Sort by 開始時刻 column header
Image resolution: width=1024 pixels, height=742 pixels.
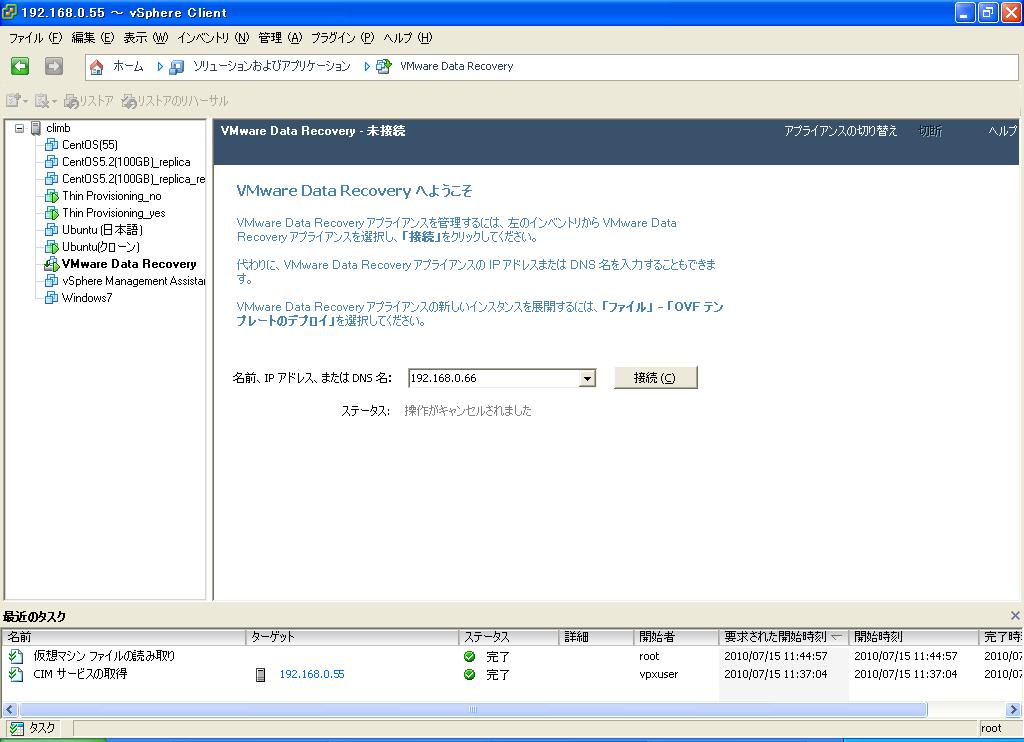point(914,637)
